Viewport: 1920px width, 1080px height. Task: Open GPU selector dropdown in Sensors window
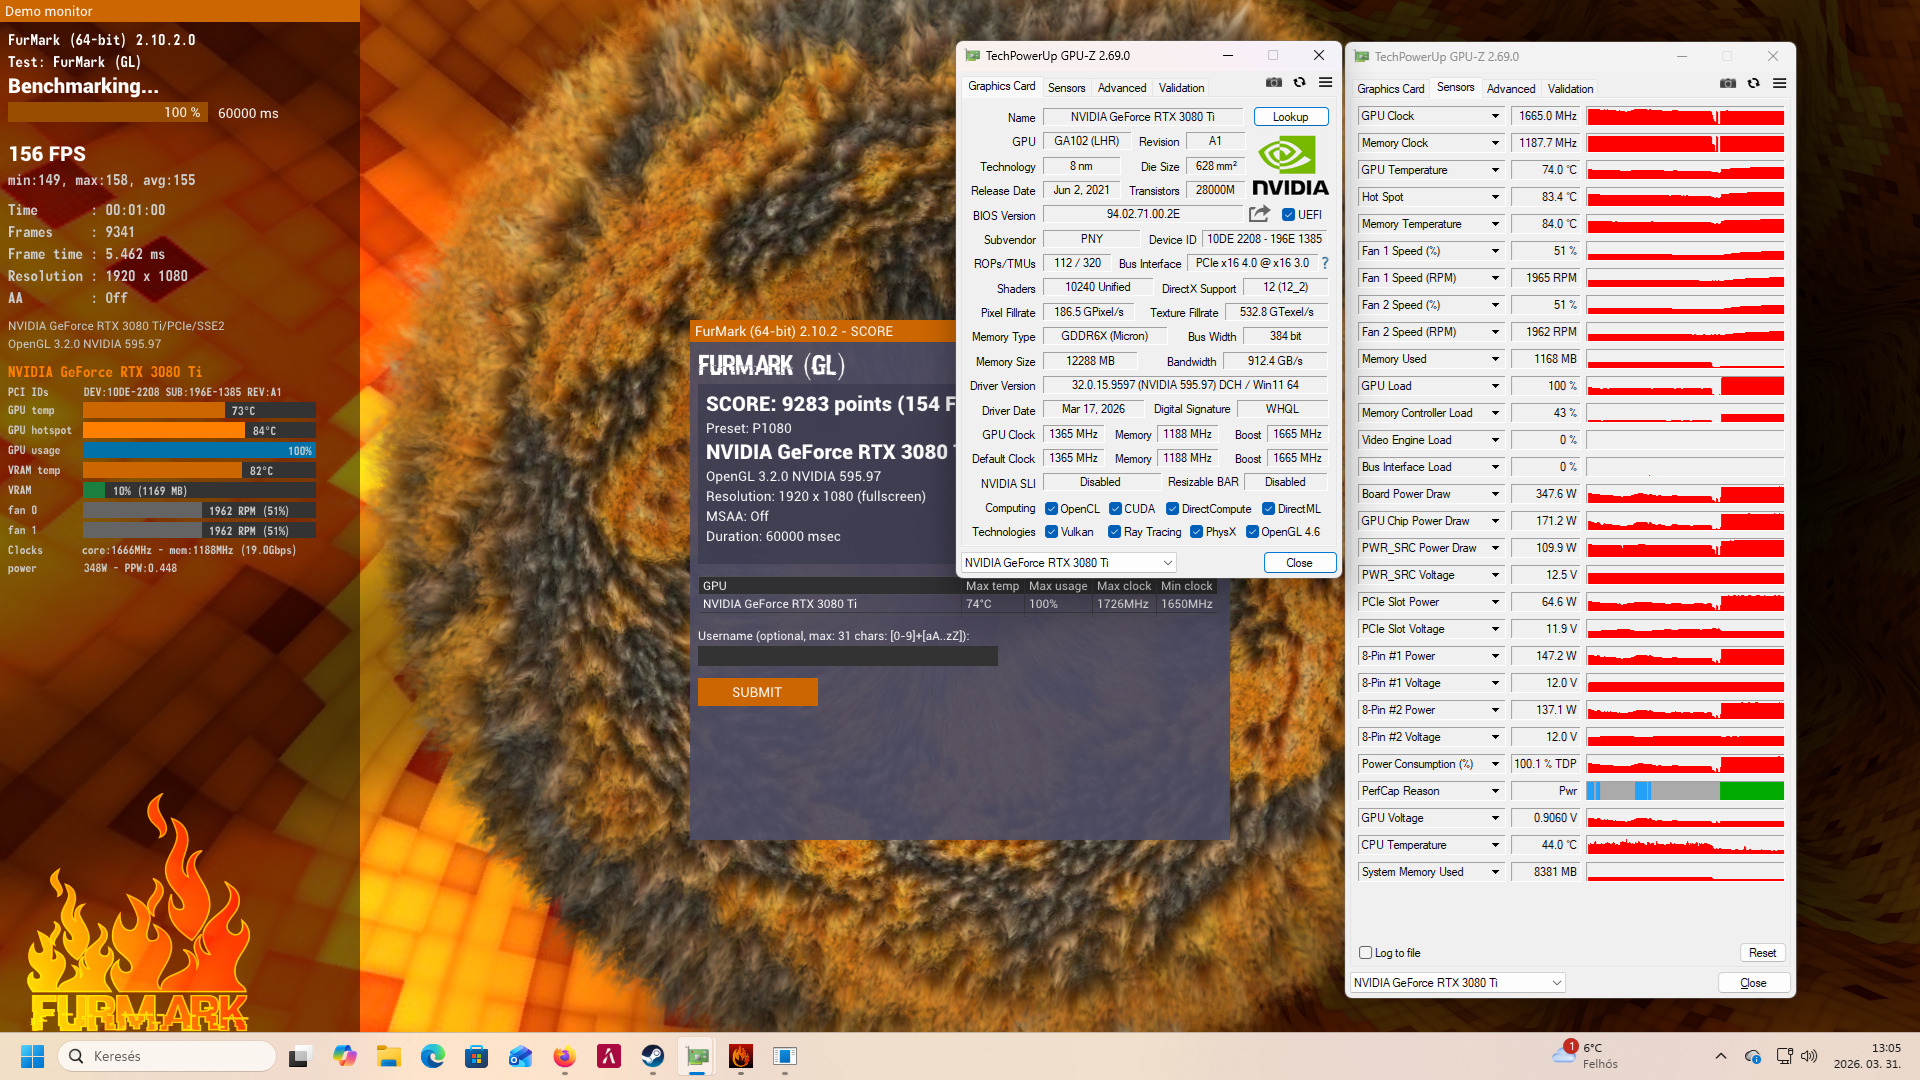(x=1457, y=983)
